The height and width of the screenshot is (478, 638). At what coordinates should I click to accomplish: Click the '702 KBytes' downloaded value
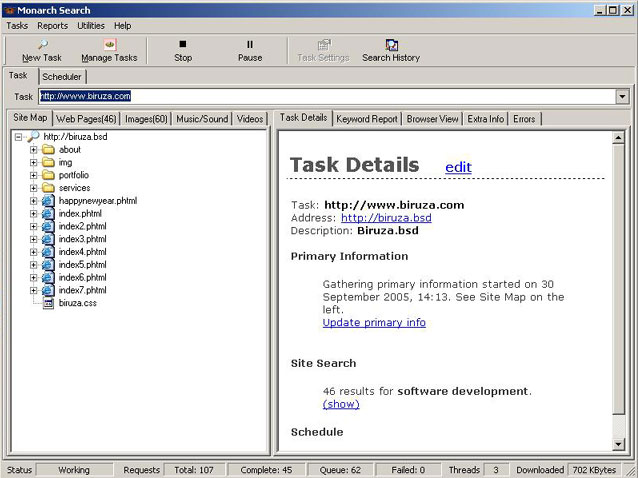[x=594, y=470]
